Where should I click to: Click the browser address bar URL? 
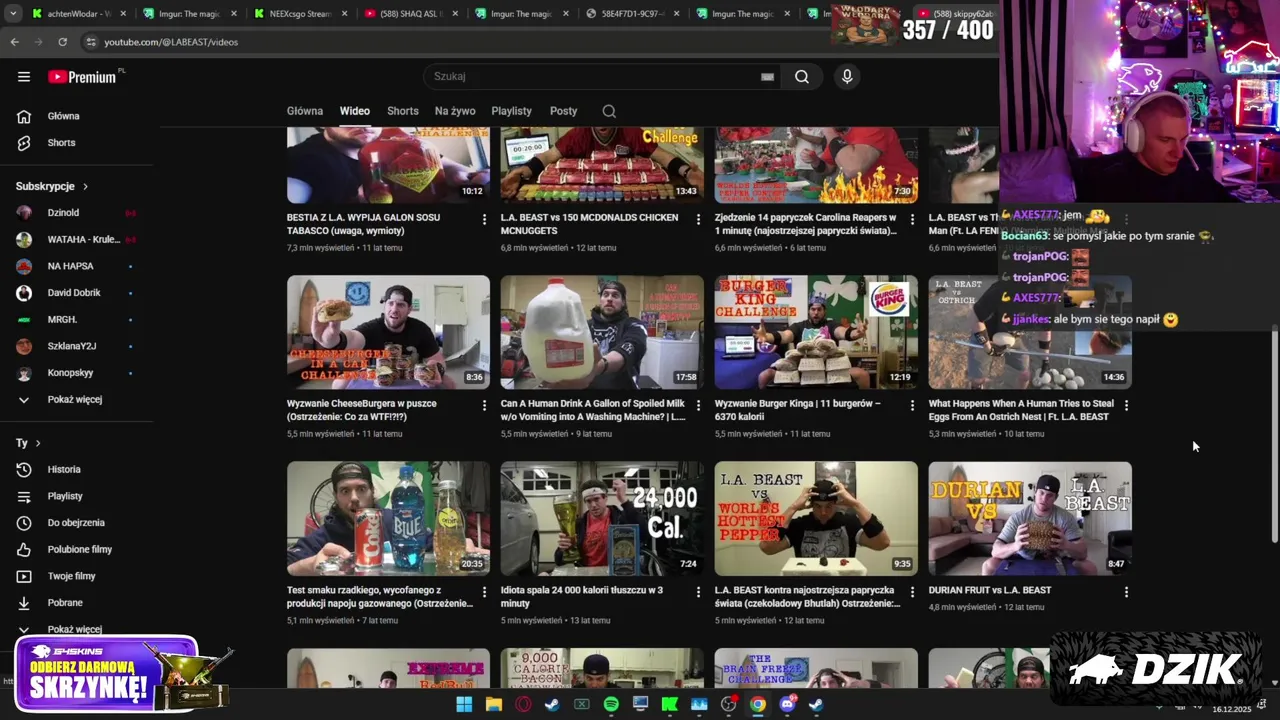point(171,42)
